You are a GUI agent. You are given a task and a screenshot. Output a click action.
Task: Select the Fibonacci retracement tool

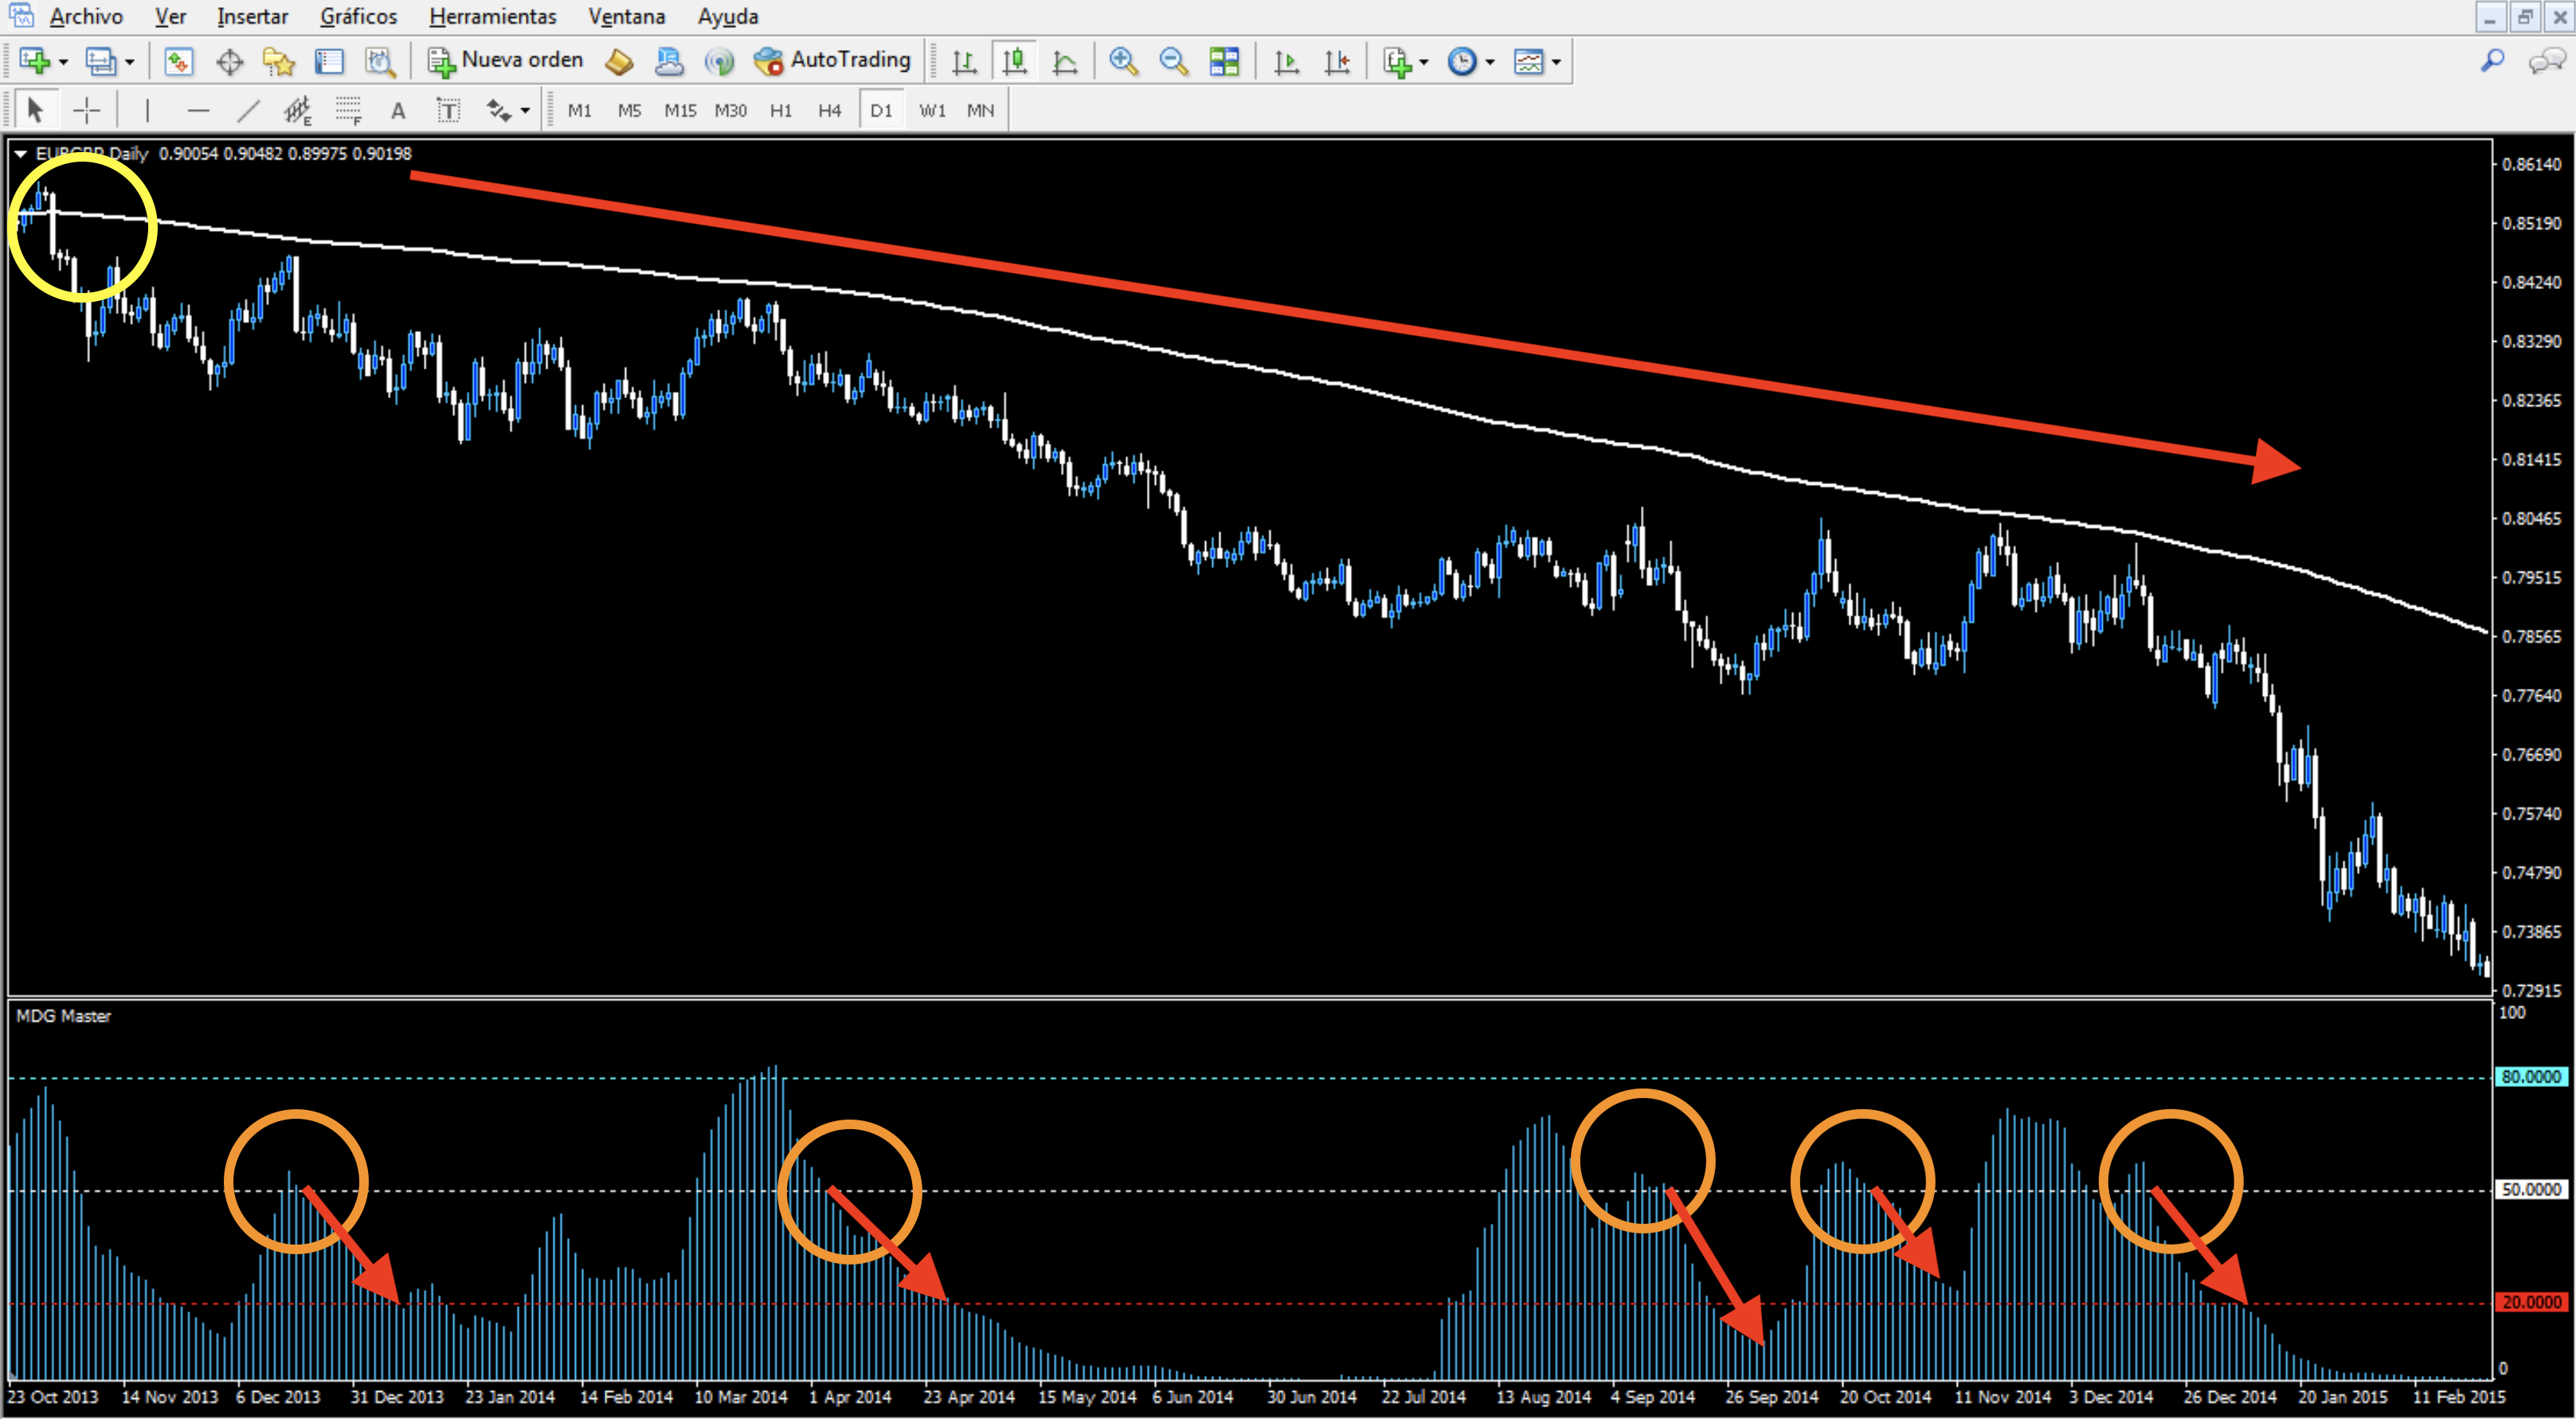click(347, 111)
